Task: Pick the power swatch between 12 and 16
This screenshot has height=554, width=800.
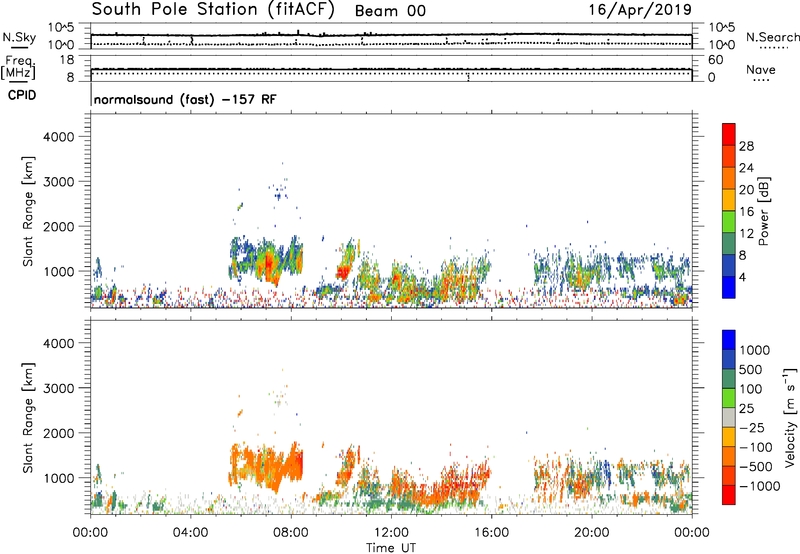Action: click(729, 221)
